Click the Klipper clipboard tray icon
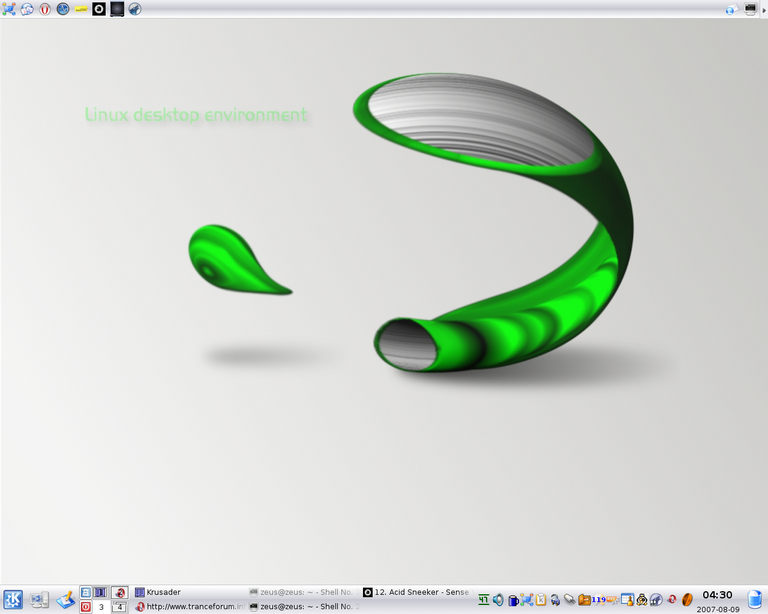This screenshot has width=768, height=614. tap(541, 600)
